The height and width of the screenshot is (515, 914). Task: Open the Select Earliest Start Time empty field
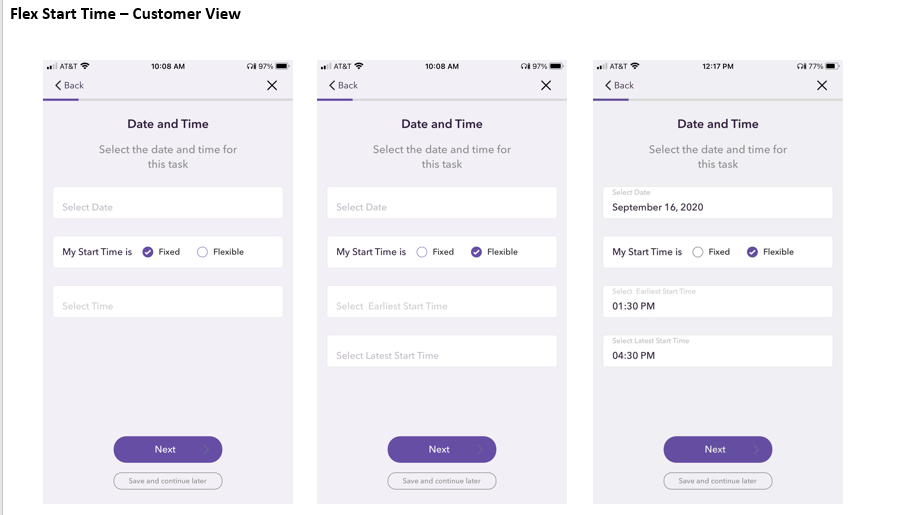[x=442, y=301]
